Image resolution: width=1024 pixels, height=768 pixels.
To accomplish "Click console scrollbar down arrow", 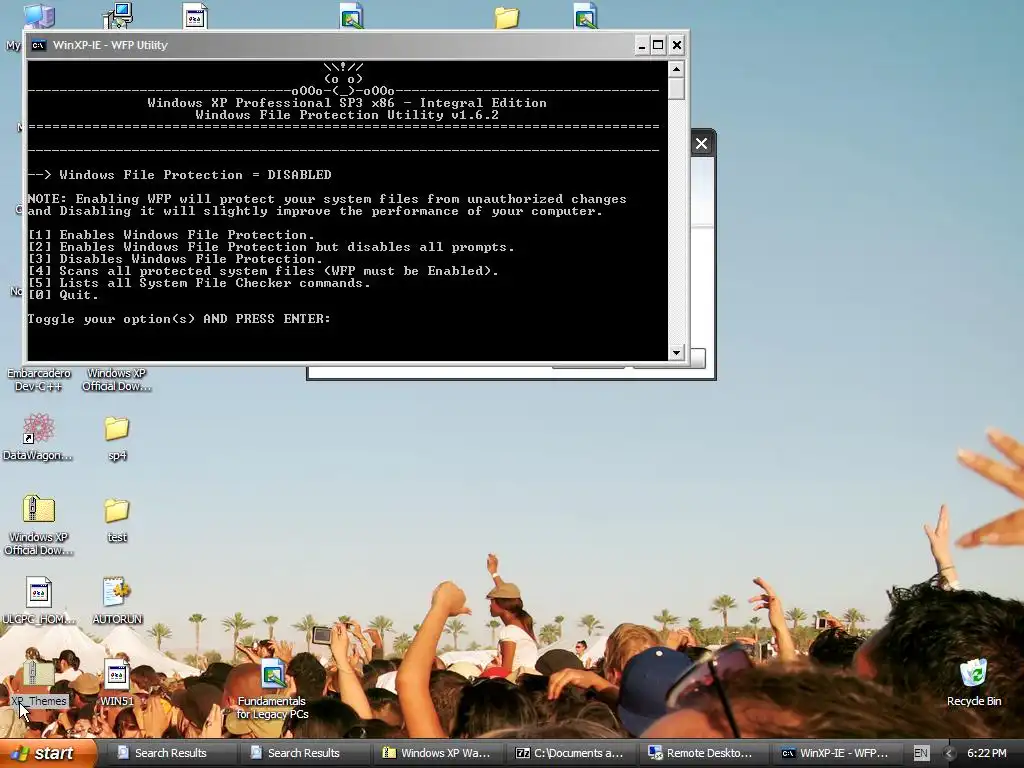I will [x=677, y=353].
